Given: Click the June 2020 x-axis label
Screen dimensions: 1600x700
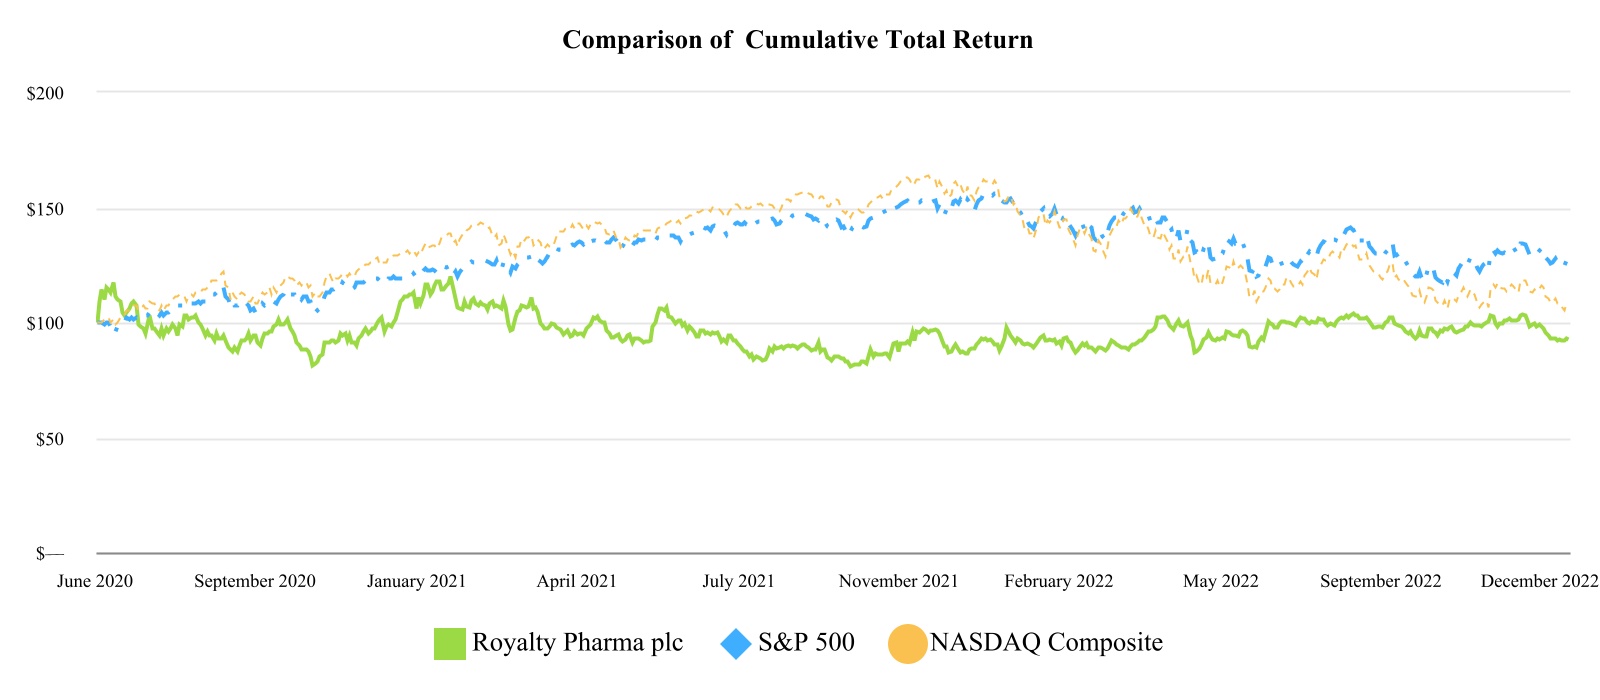Looking at the screenshot, I should coord(95,581).
